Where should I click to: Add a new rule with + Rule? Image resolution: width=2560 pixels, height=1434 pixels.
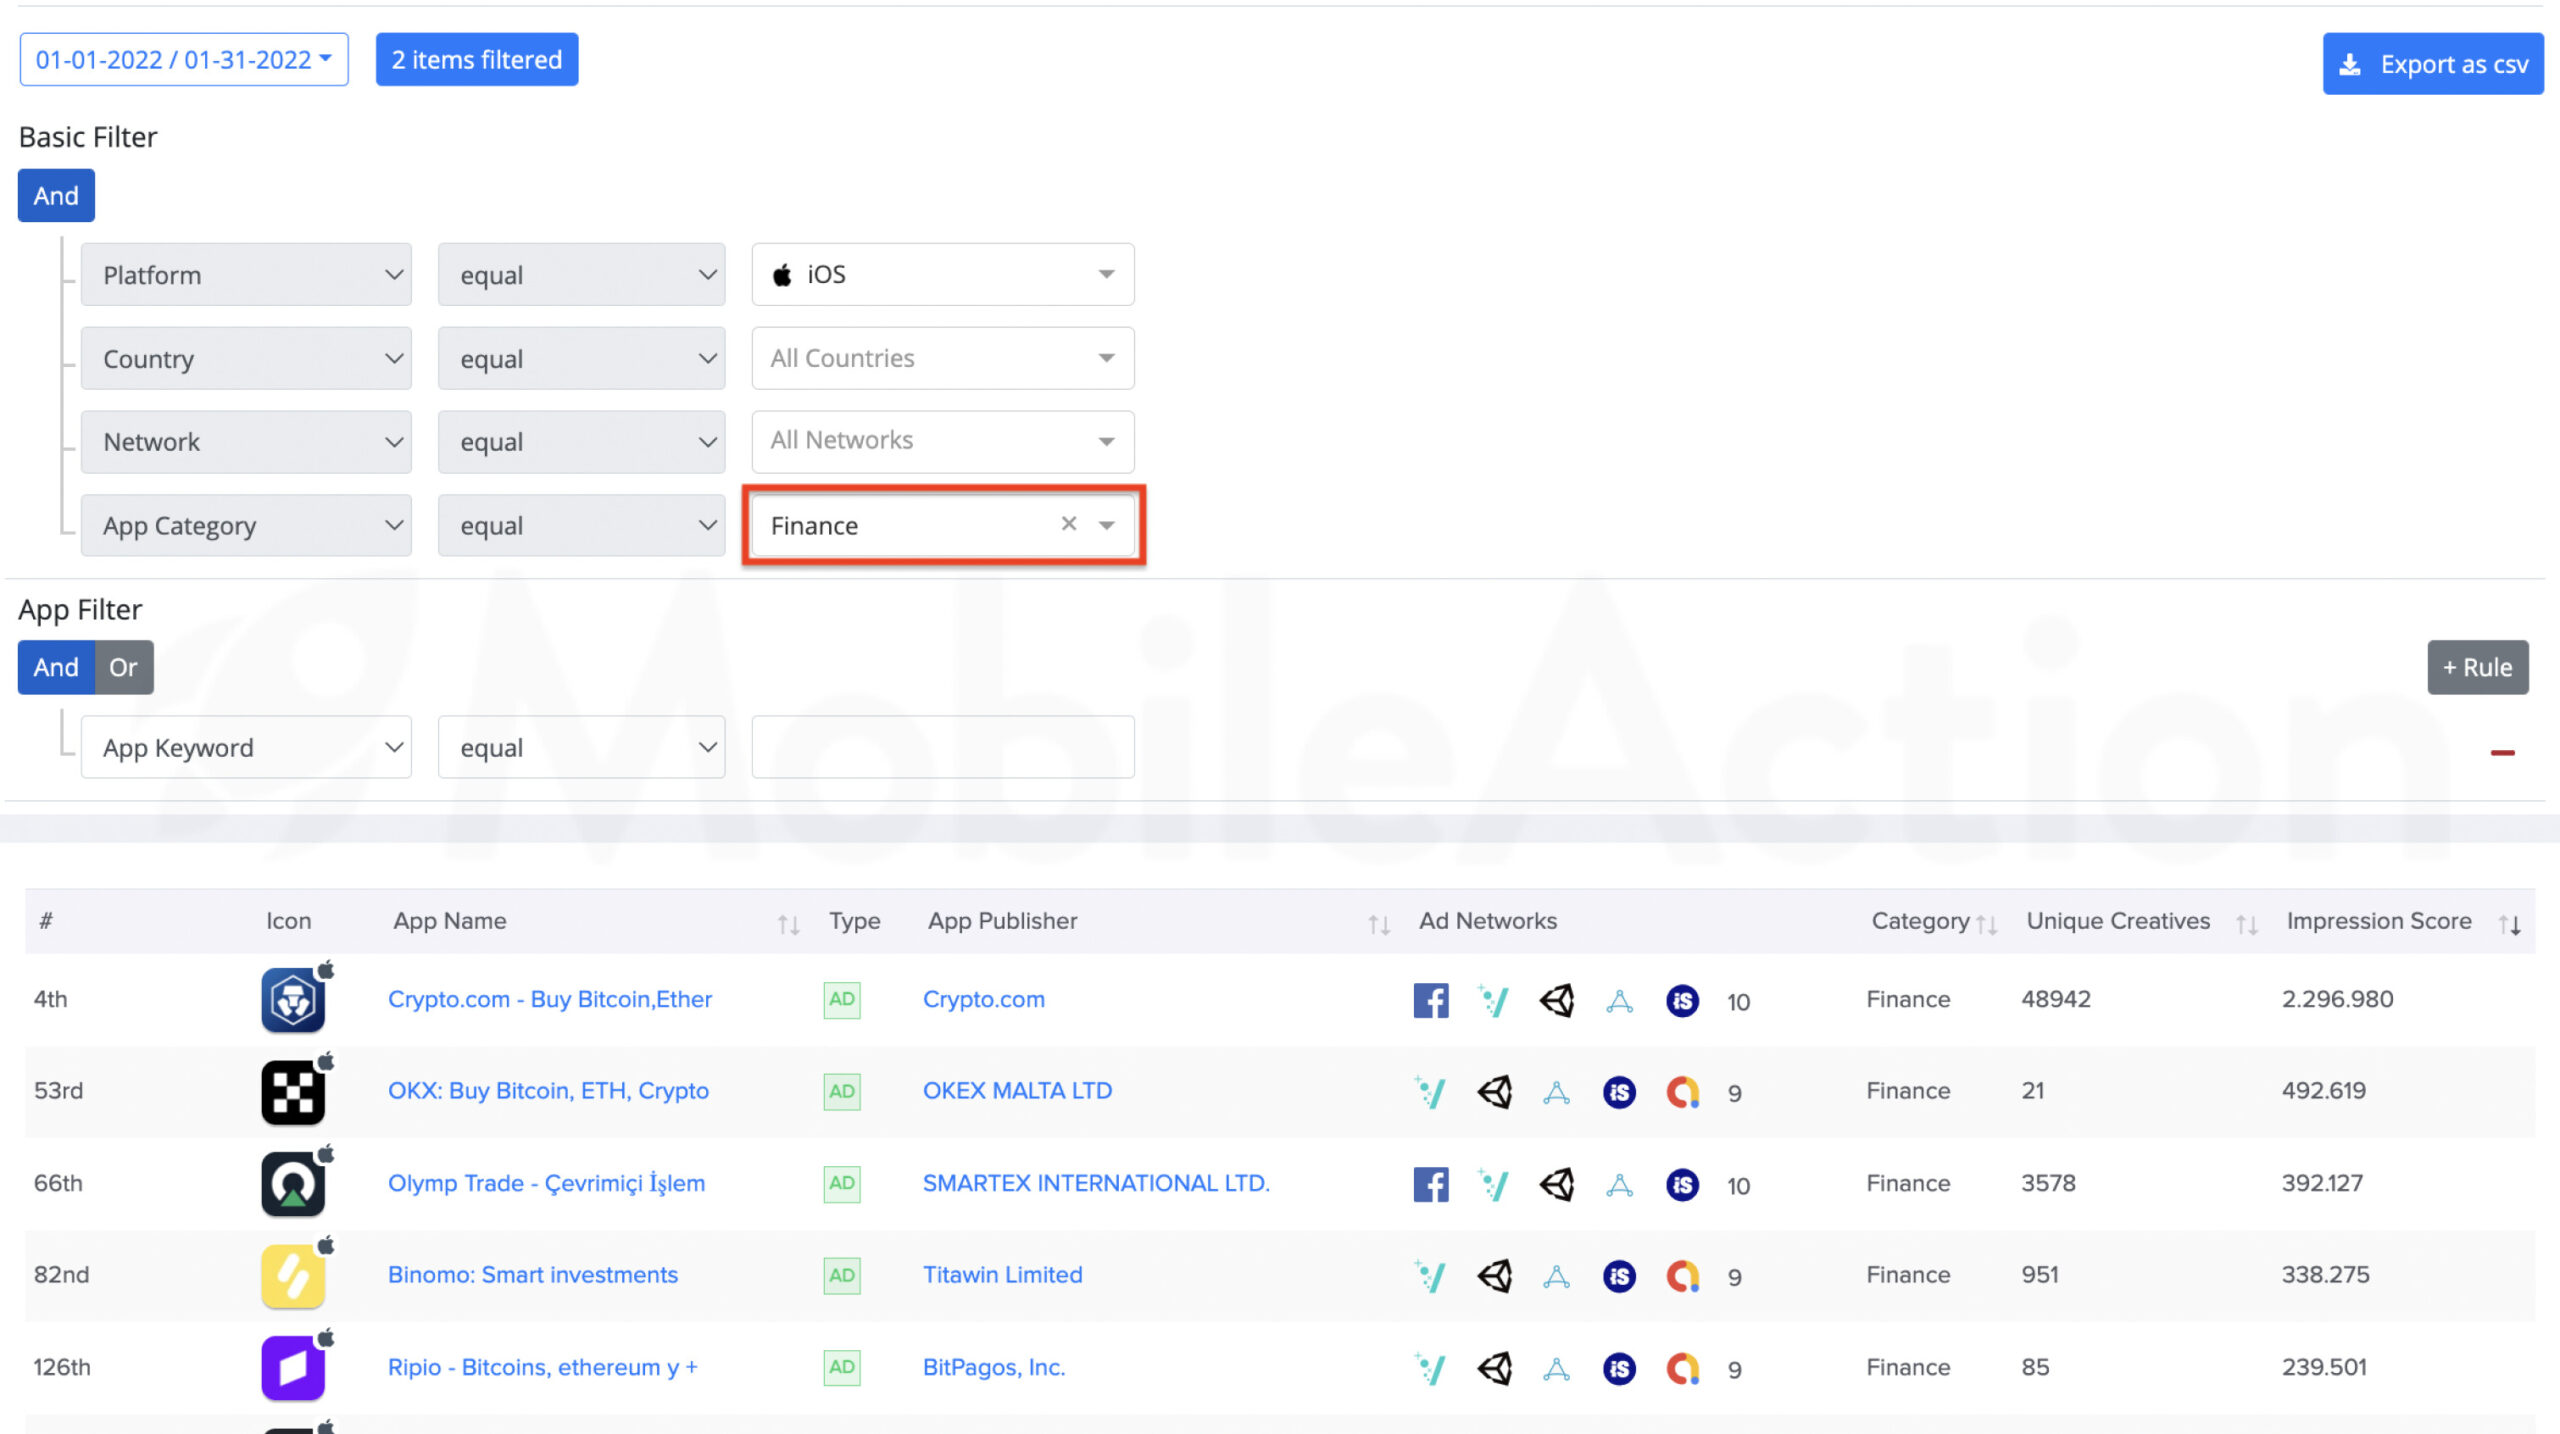point(2478,667)
